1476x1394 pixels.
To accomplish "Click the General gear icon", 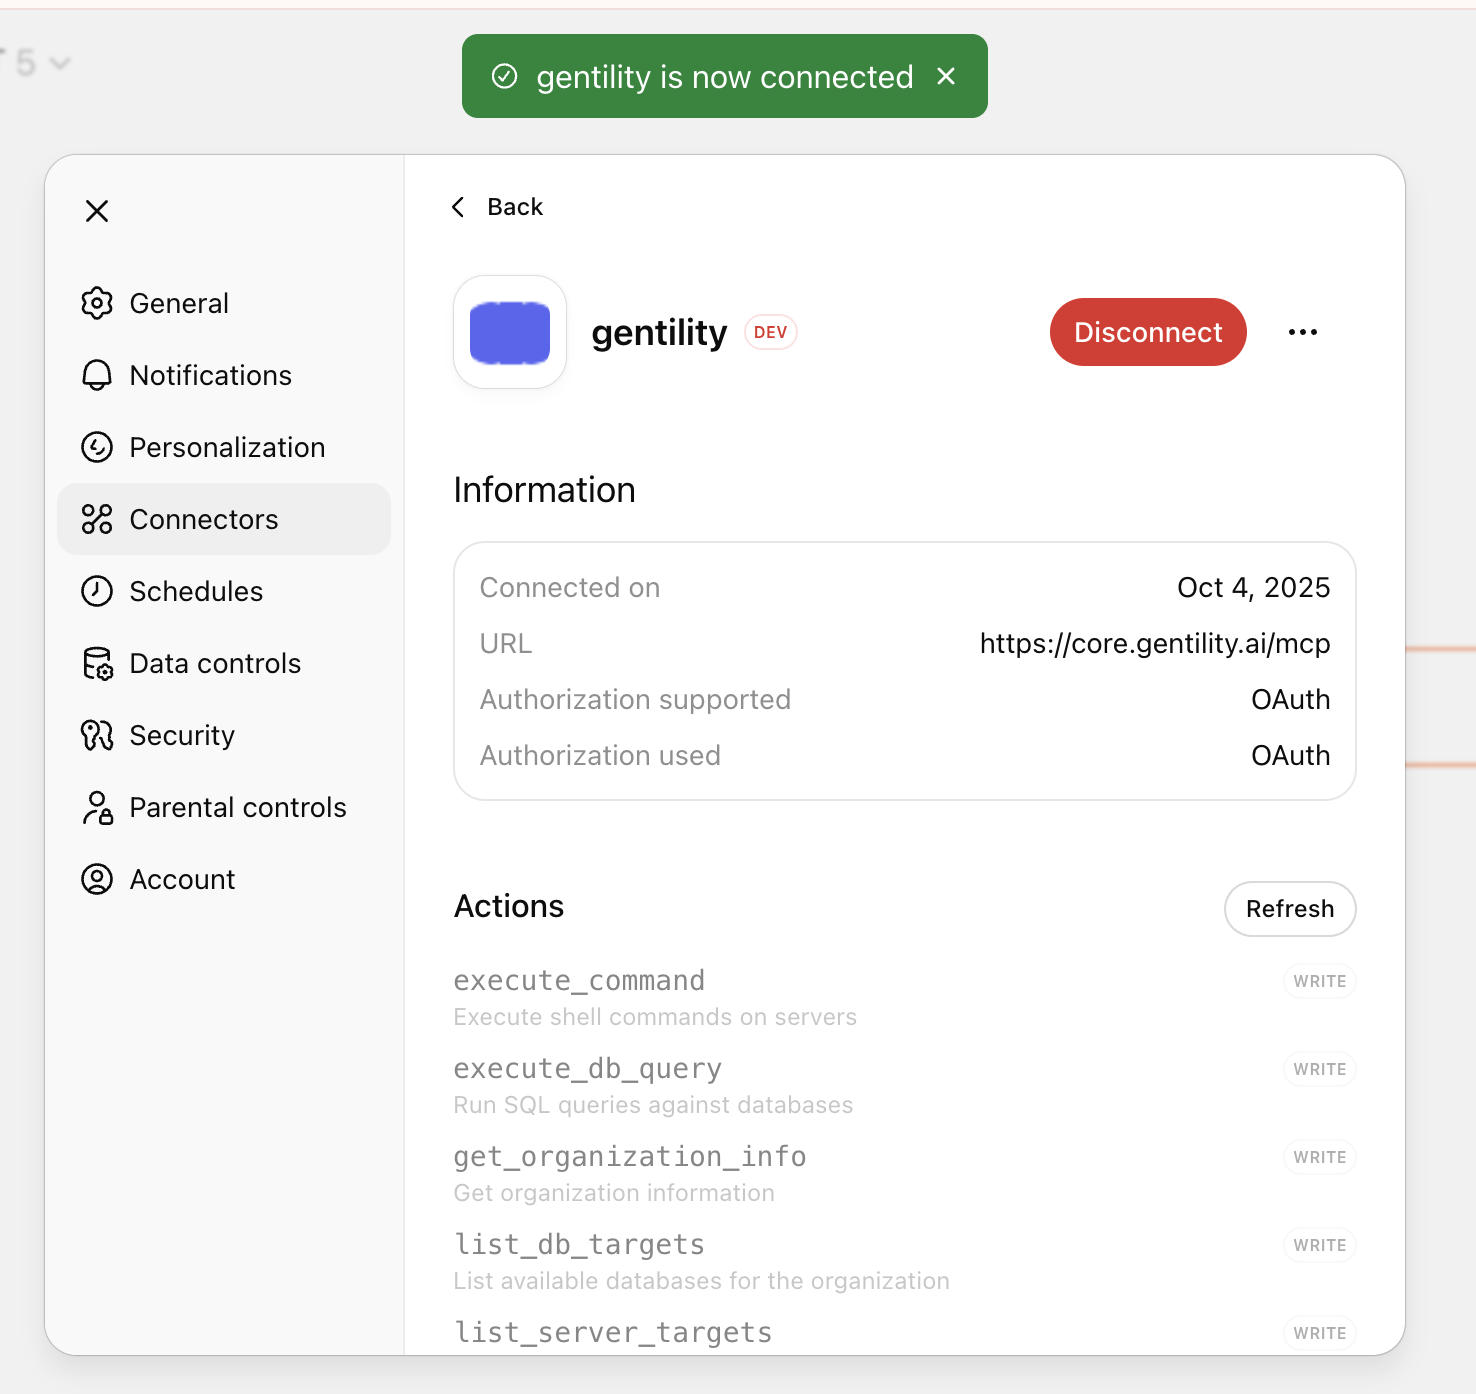I will 97,303.
